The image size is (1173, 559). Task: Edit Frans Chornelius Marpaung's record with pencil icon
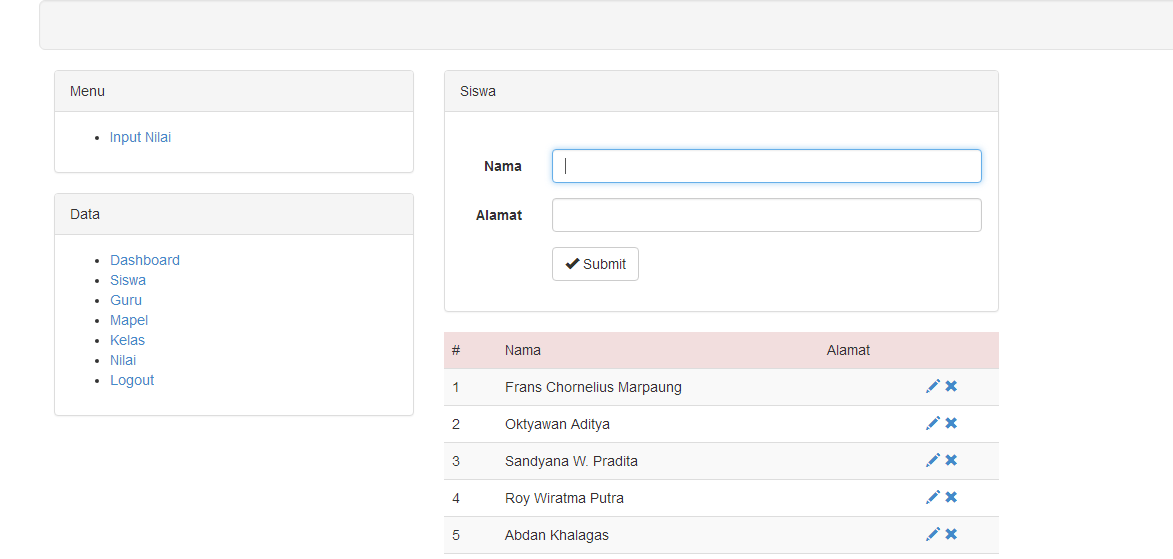932,386
